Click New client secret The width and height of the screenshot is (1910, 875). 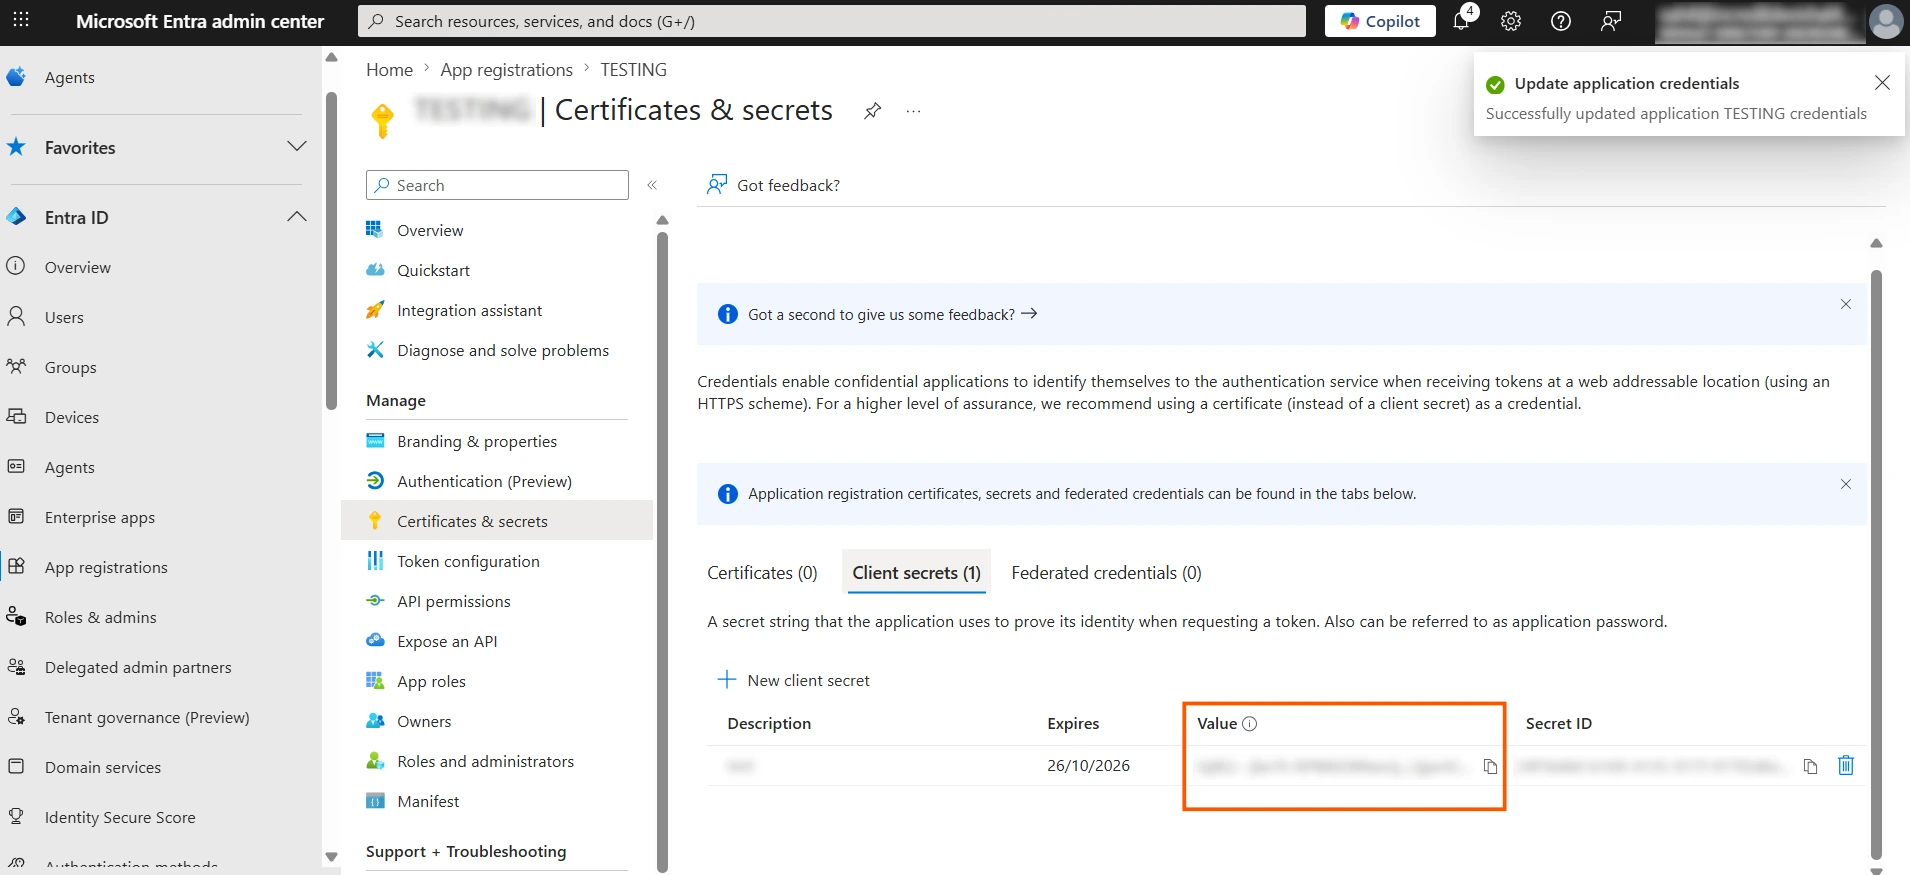point(794,680)
